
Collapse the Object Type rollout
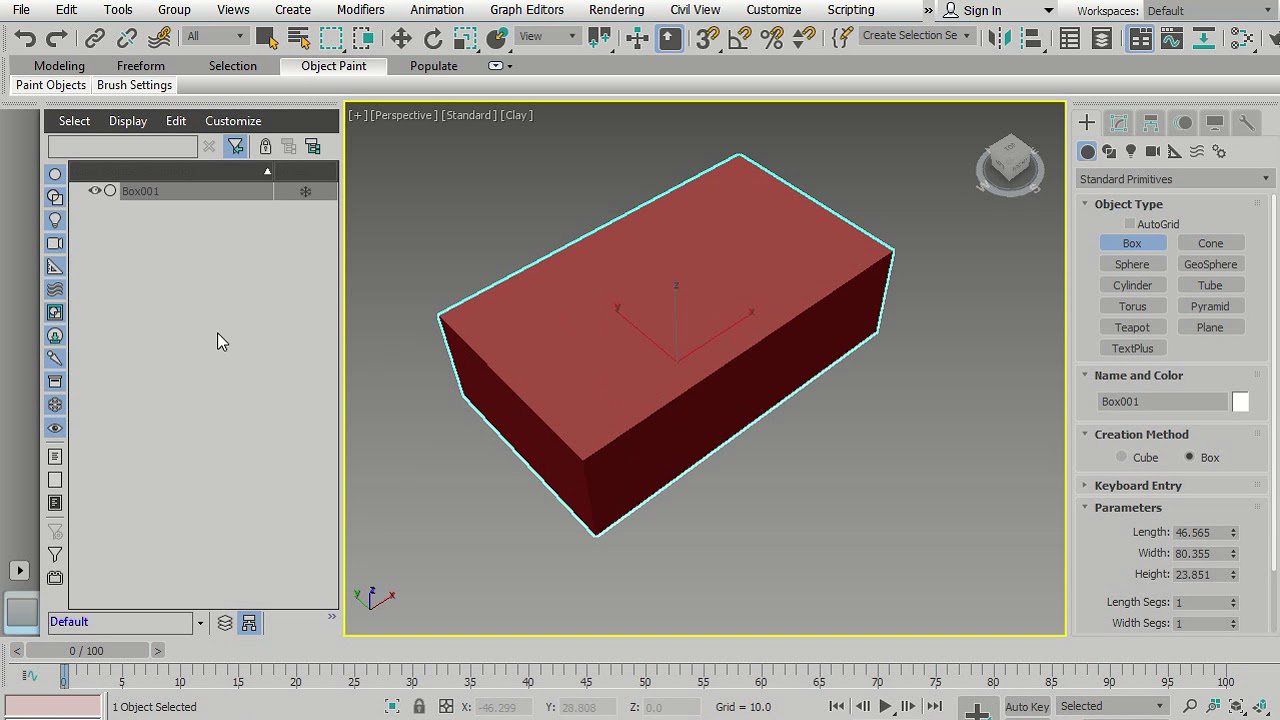pyautogui.click(x=1128, y=204)
